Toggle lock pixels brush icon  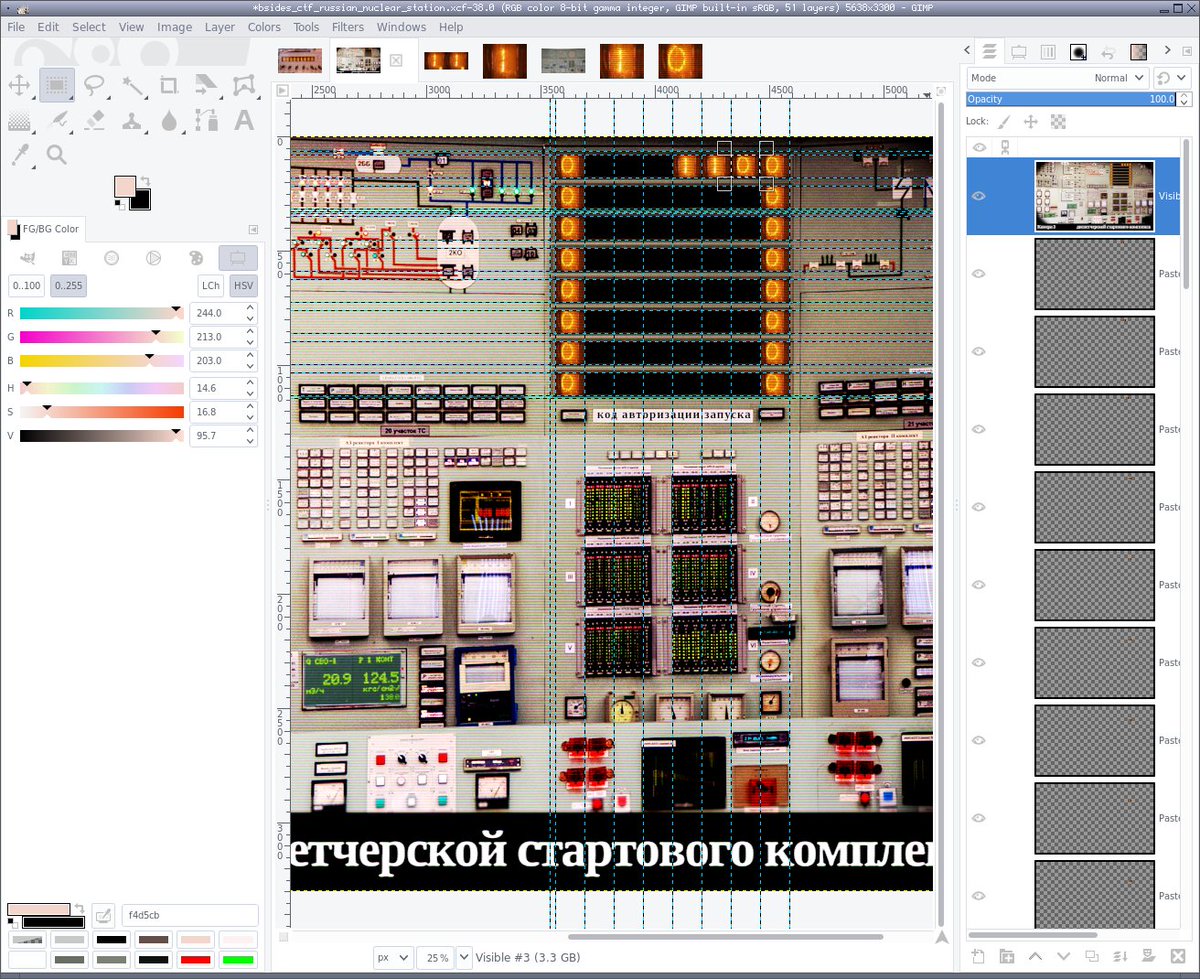point(1004,121)
